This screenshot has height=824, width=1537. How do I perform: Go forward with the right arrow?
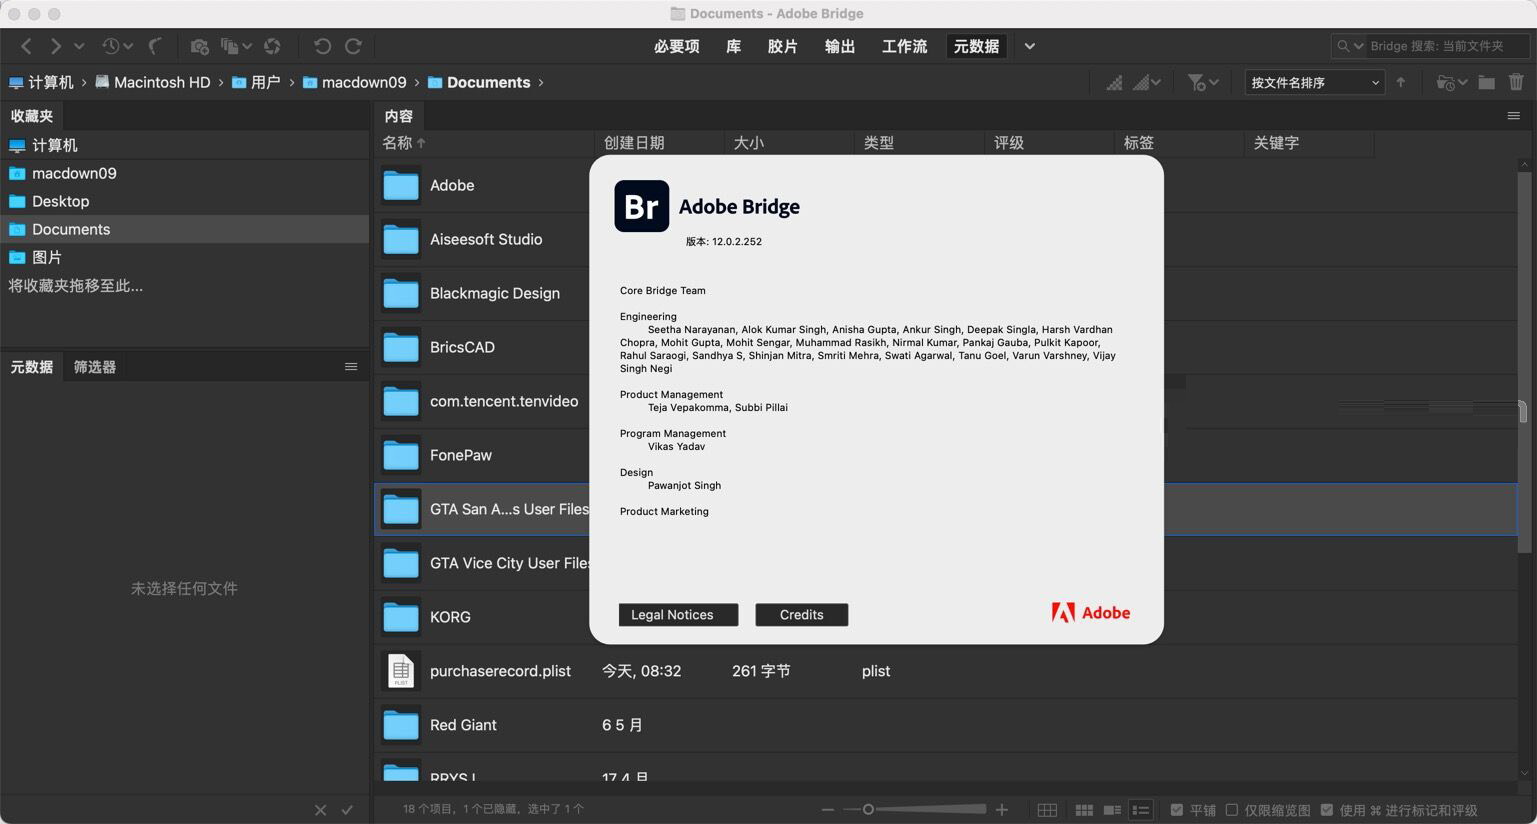click(x=55, y=46)
